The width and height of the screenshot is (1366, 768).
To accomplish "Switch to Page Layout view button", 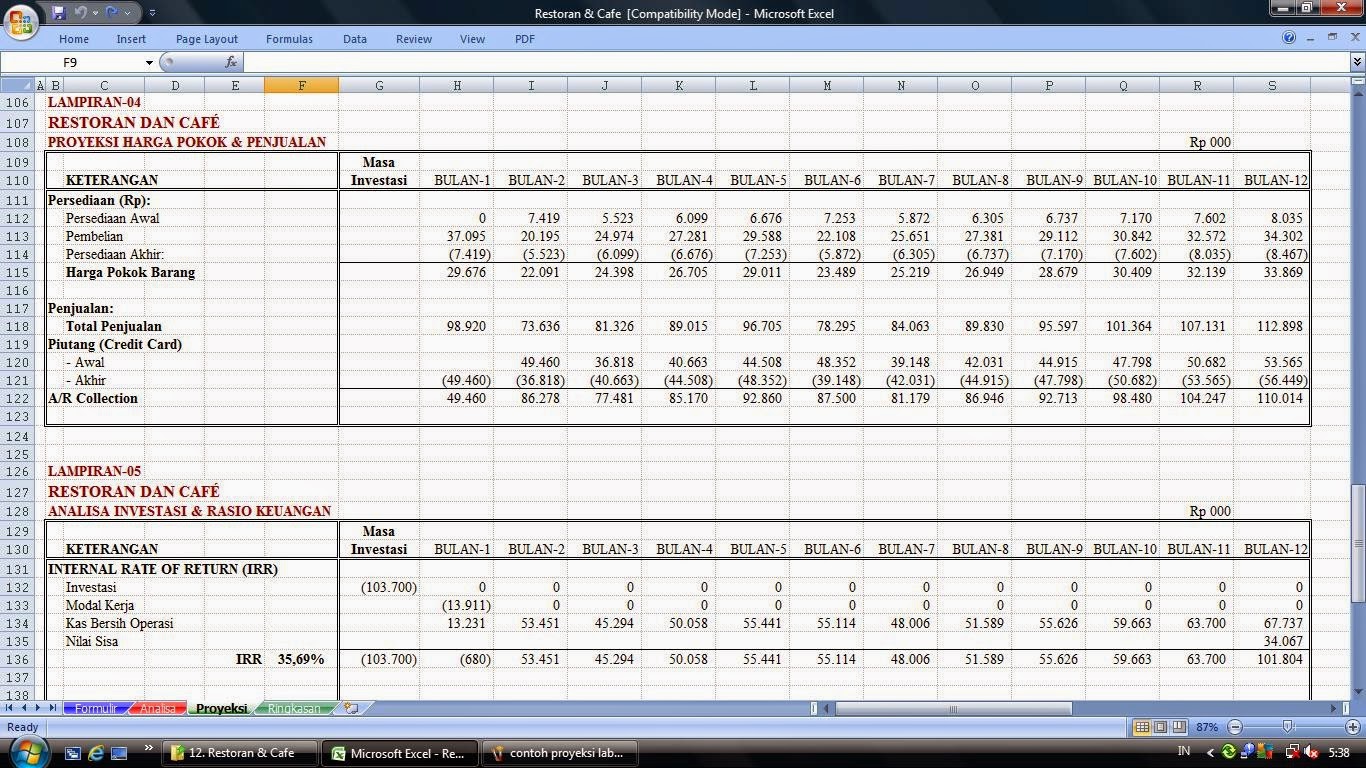I will [x=1160, y=727].
